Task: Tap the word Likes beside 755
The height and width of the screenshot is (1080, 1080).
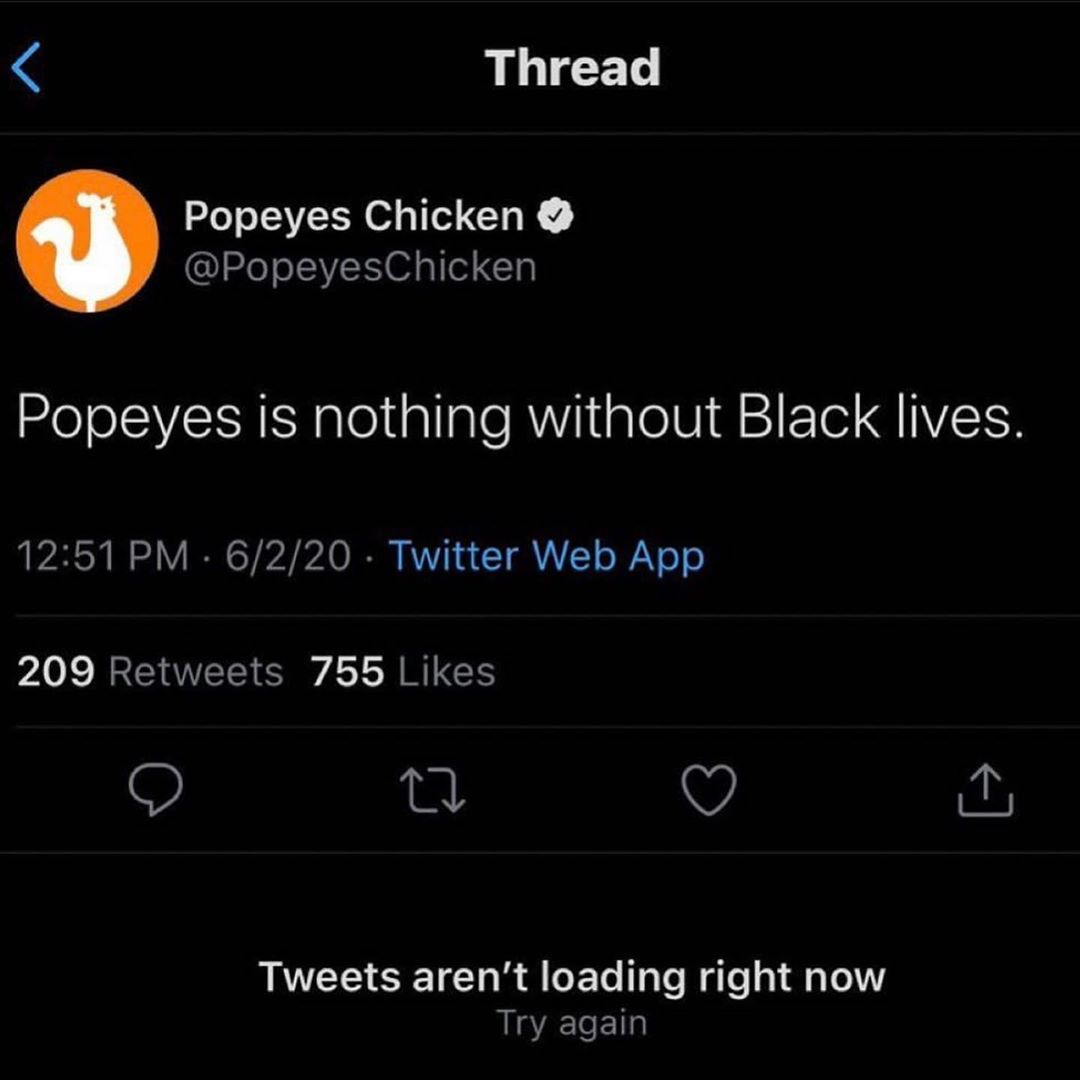Action: [447, 672]
